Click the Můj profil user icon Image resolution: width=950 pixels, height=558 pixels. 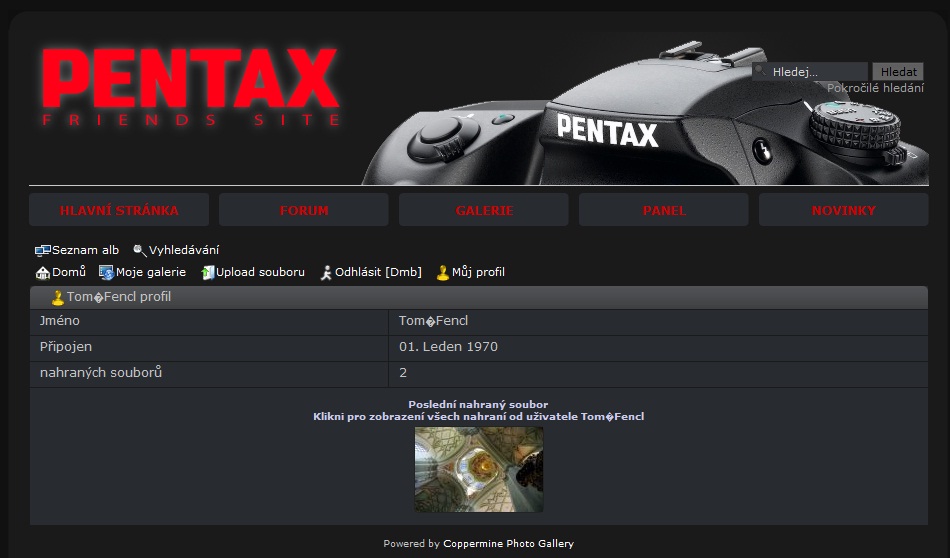(x=443, y=272)
